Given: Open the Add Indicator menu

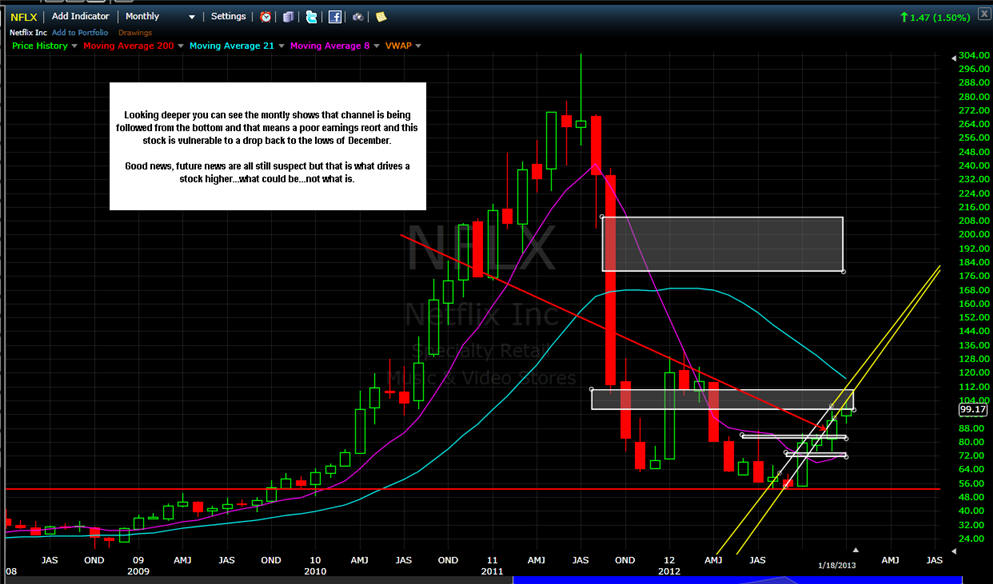Looking at the screenshot, I should 80,16.
